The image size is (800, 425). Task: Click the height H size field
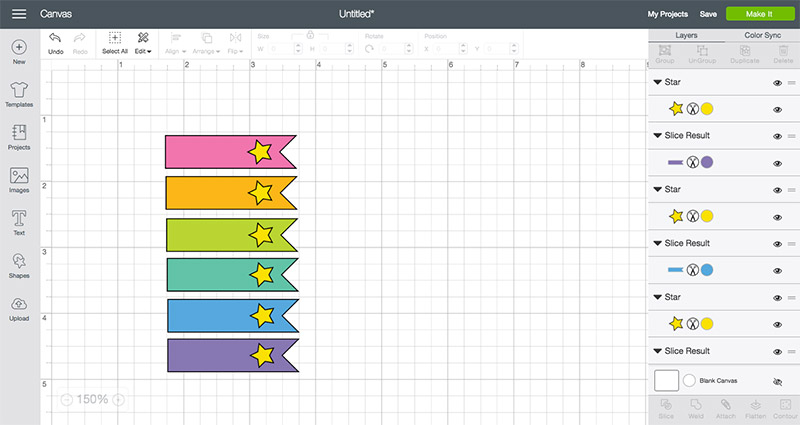click(x=336, y=49)
